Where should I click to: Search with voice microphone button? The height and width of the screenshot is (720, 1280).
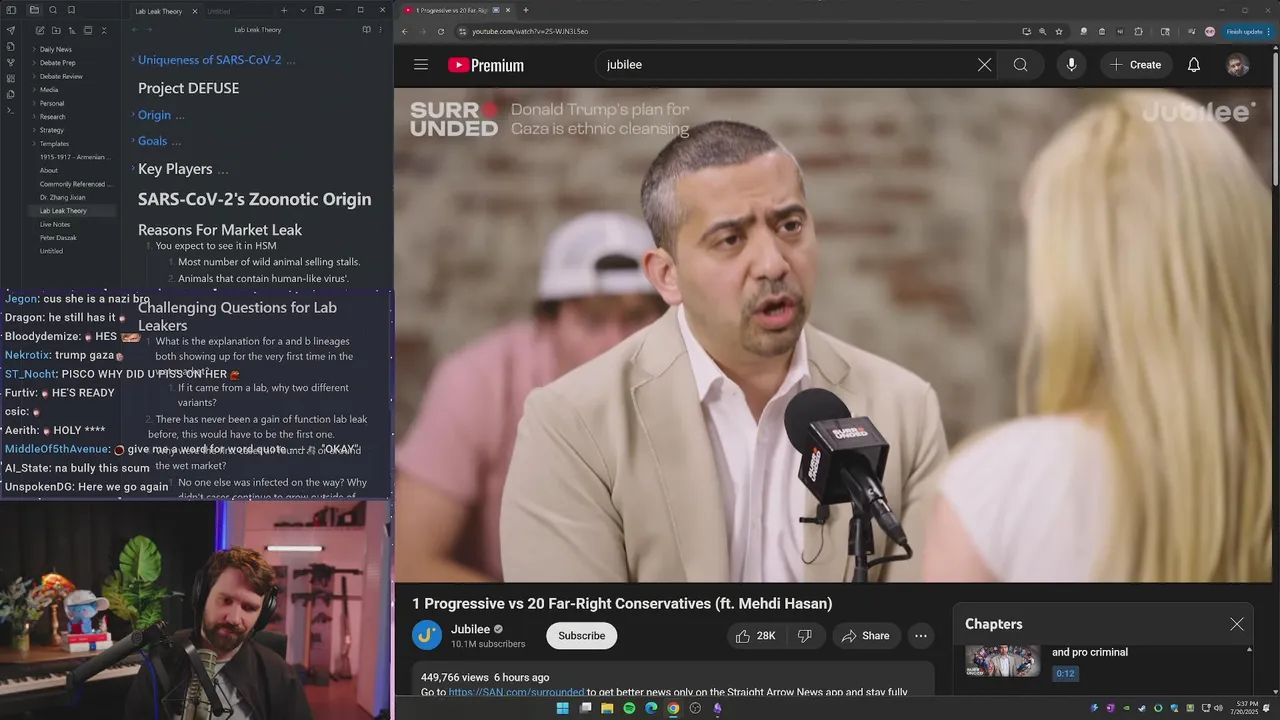click(x=1071, y=65)
